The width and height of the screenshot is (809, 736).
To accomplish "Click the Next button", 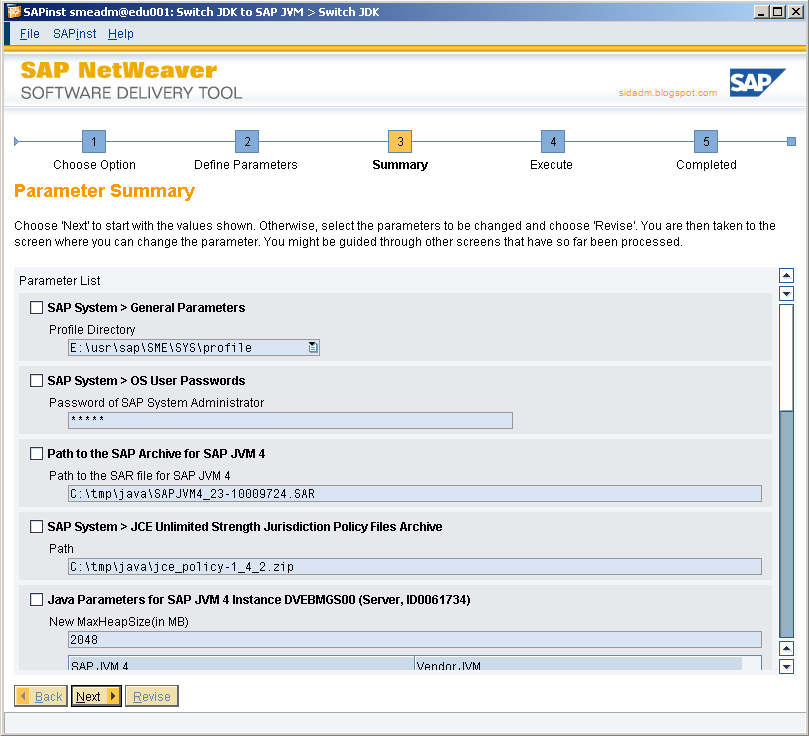I will click(95, 695).
